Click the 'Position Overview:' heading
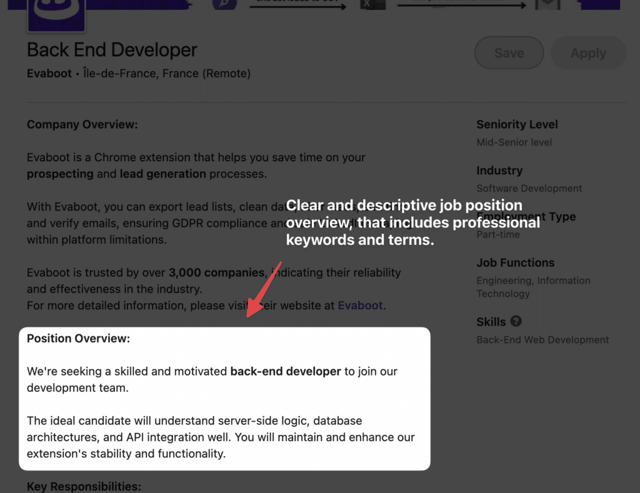 [x=78, y=338]
